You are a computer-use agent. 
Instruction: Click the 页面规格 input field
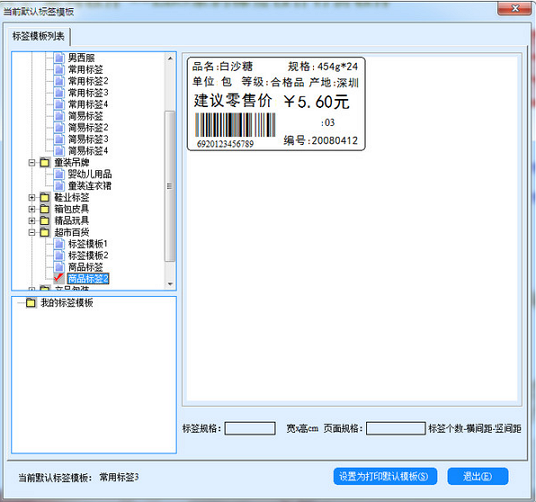[396, 428]
